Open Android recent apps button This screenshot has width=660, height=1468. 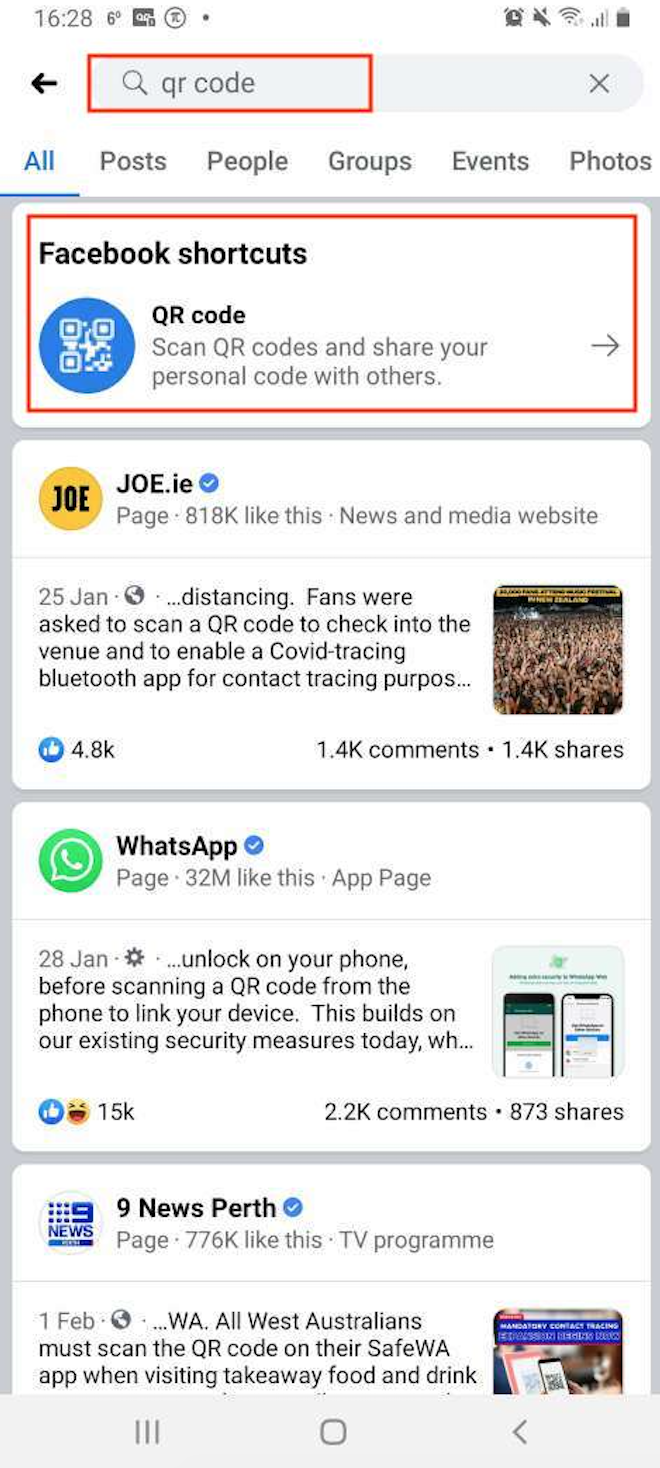[x=147, y=1432]
